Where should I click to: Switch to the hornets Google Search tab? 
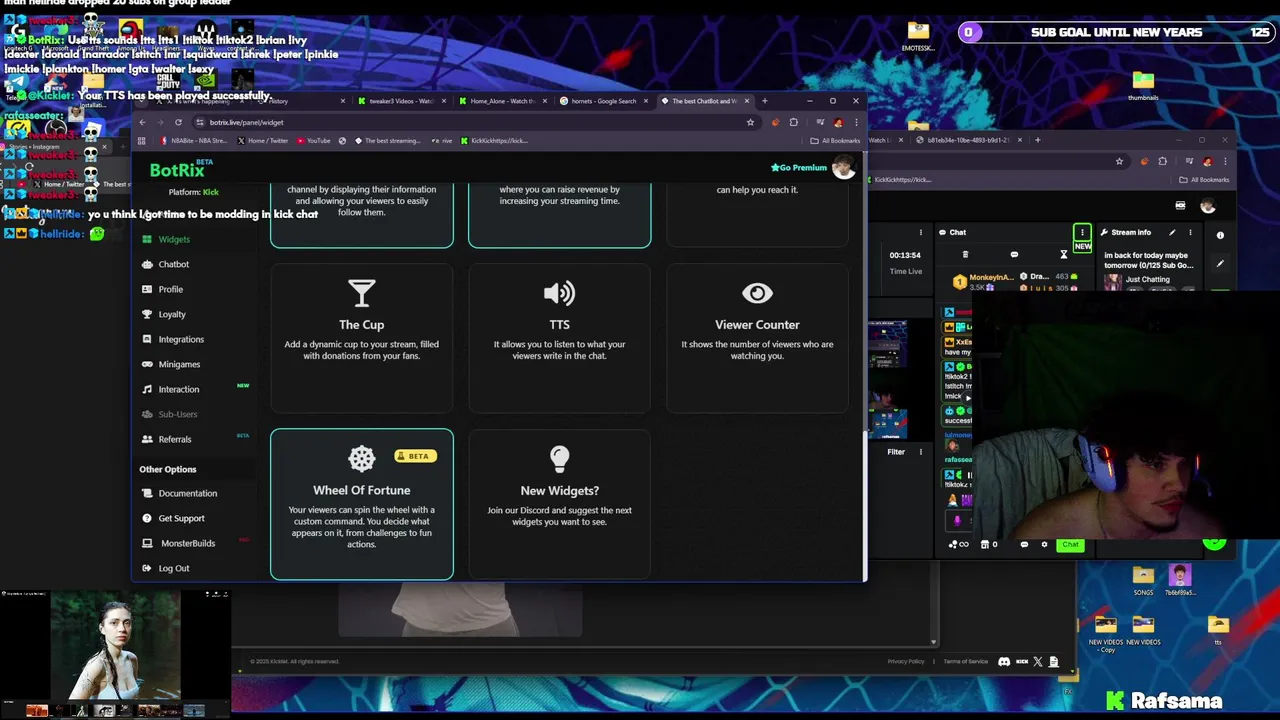point(603,101)
